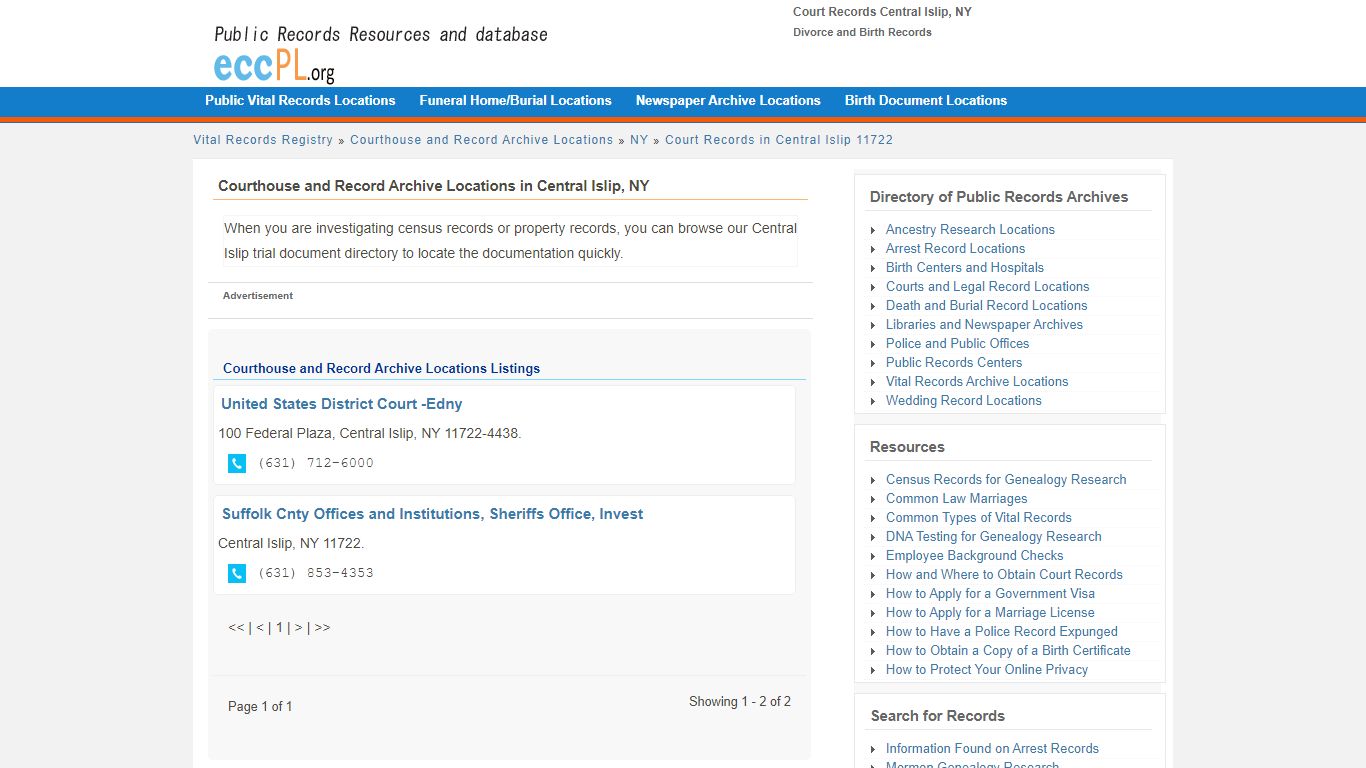This screenshot has width=1366, height=768.
Task: Read How to Have a Police Record Expunged
Action: tap(1002, 631)
